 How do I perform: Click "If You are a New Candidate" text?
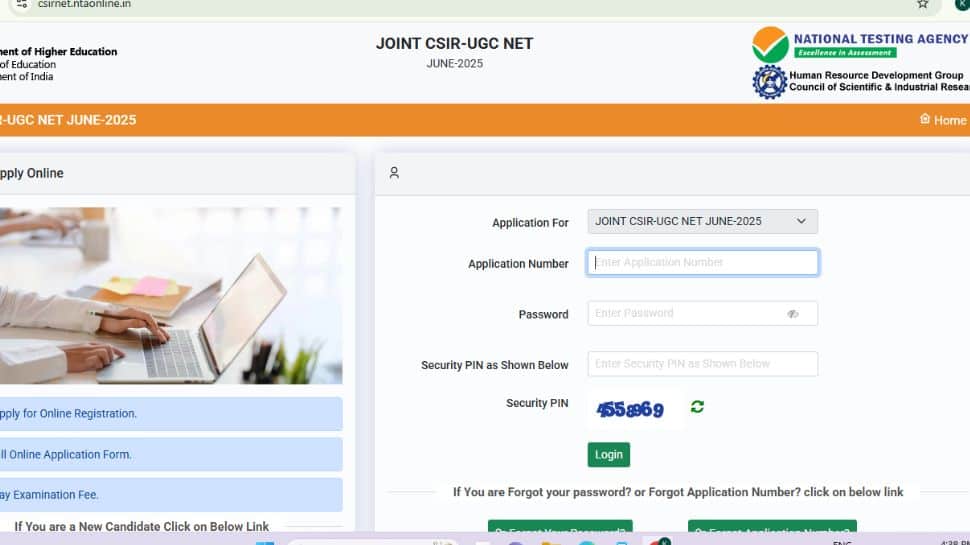pyautogui.click(x=142, y=526)
